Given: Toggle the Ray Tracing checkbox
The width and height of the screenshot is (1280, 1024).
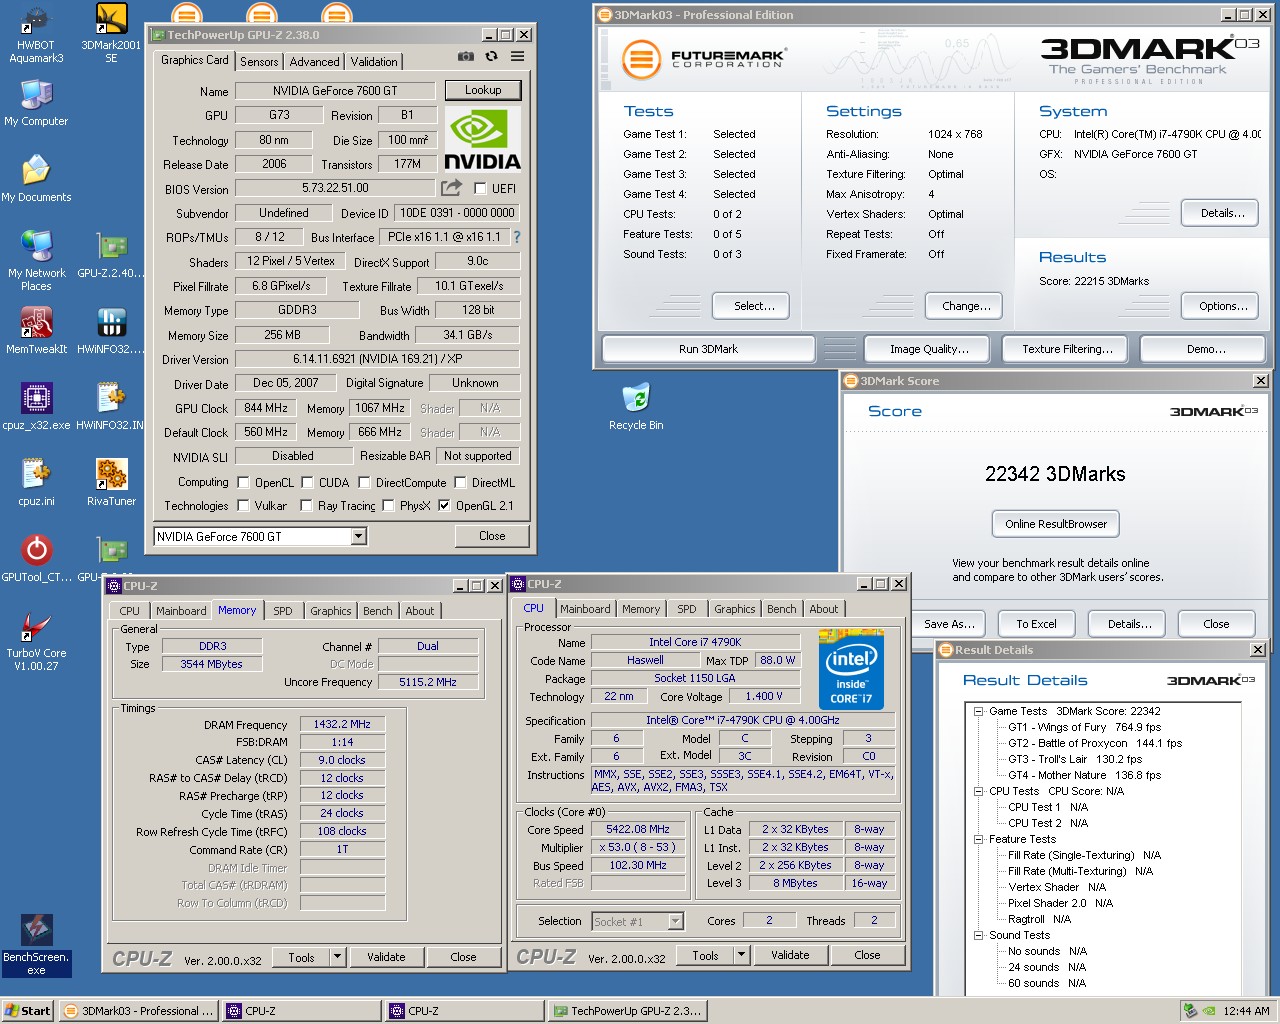Looking at the screenshot, I should click(x=306, y=505).
